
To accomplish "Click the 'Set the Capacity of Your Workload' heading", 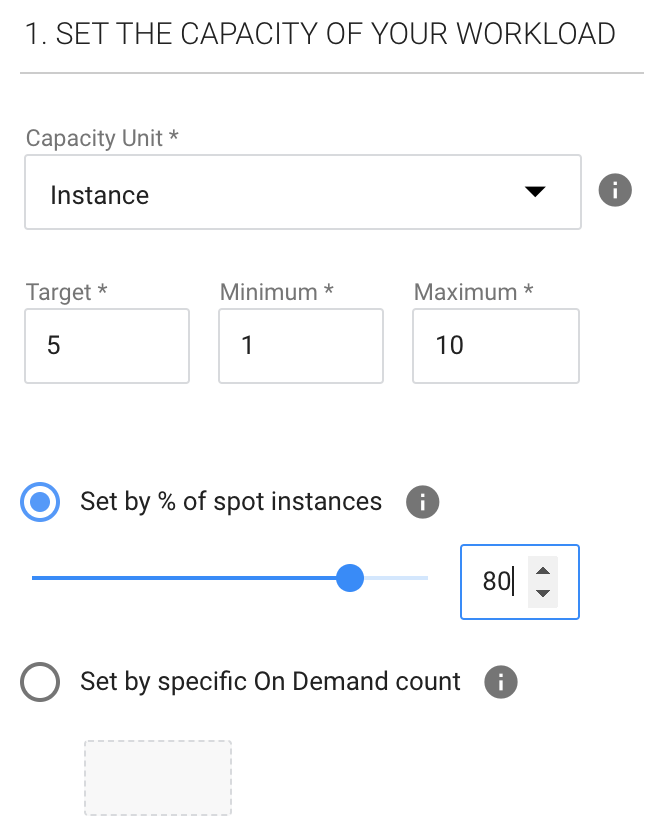I will (320, 34).
